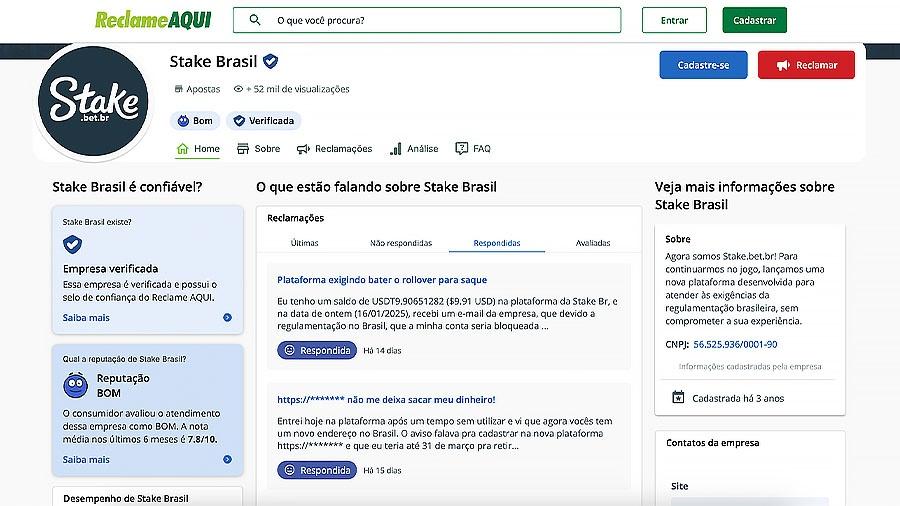Click the eye icon next to visualizações
The width and height of the screenshot is (900, 506).
pyautogui.click(x=238, y=89)
